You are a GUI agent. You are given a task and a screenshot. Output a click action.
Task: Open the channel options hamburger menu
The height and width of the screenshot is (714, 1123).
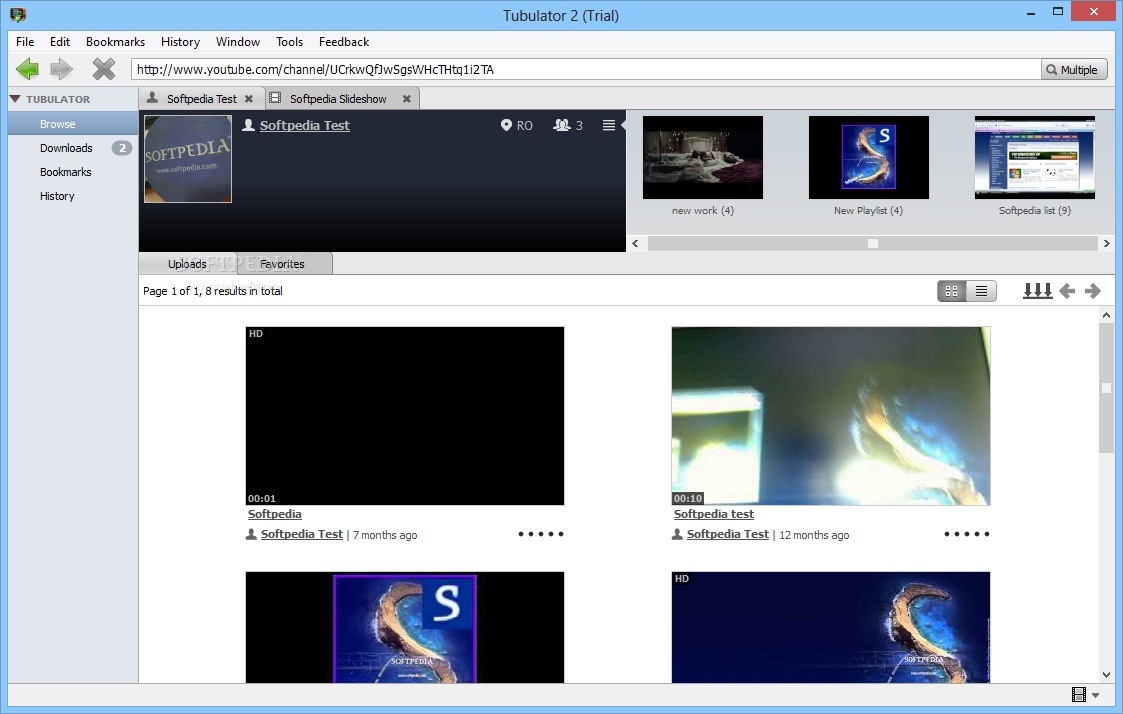[609, 125]
